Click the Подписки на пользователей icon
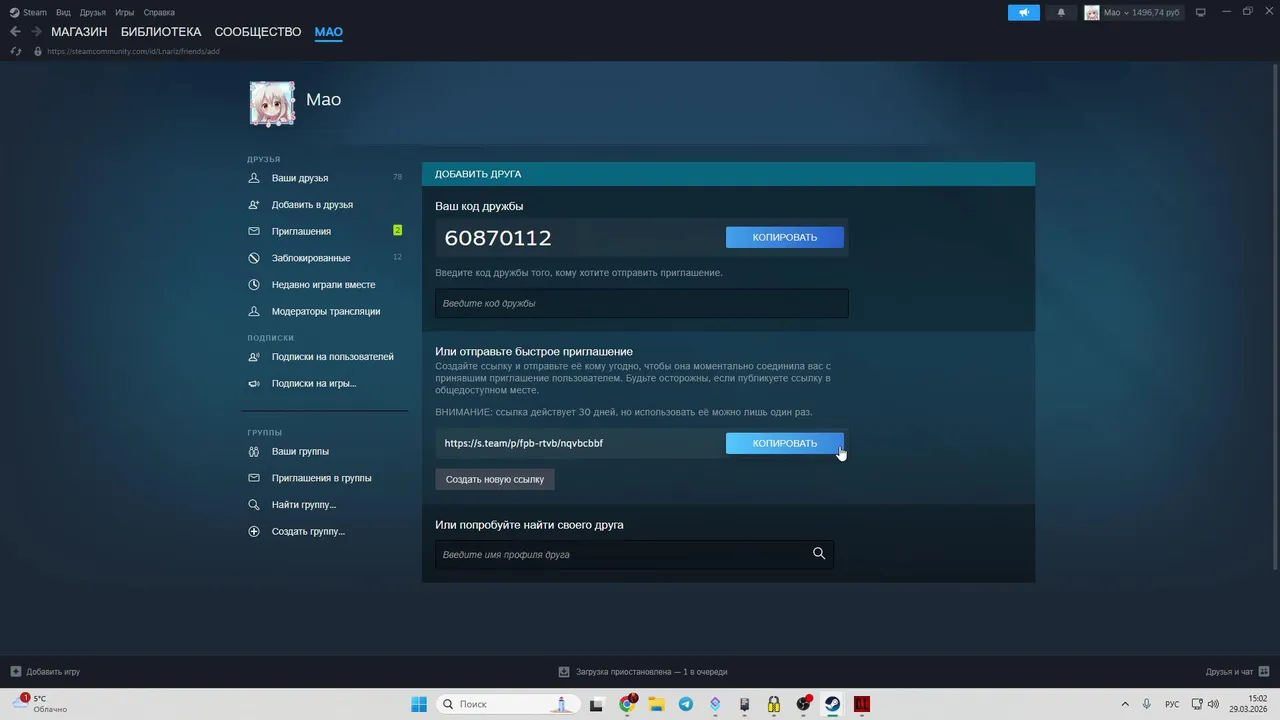Screen dimensions: 1280x720 pos(254,357)
